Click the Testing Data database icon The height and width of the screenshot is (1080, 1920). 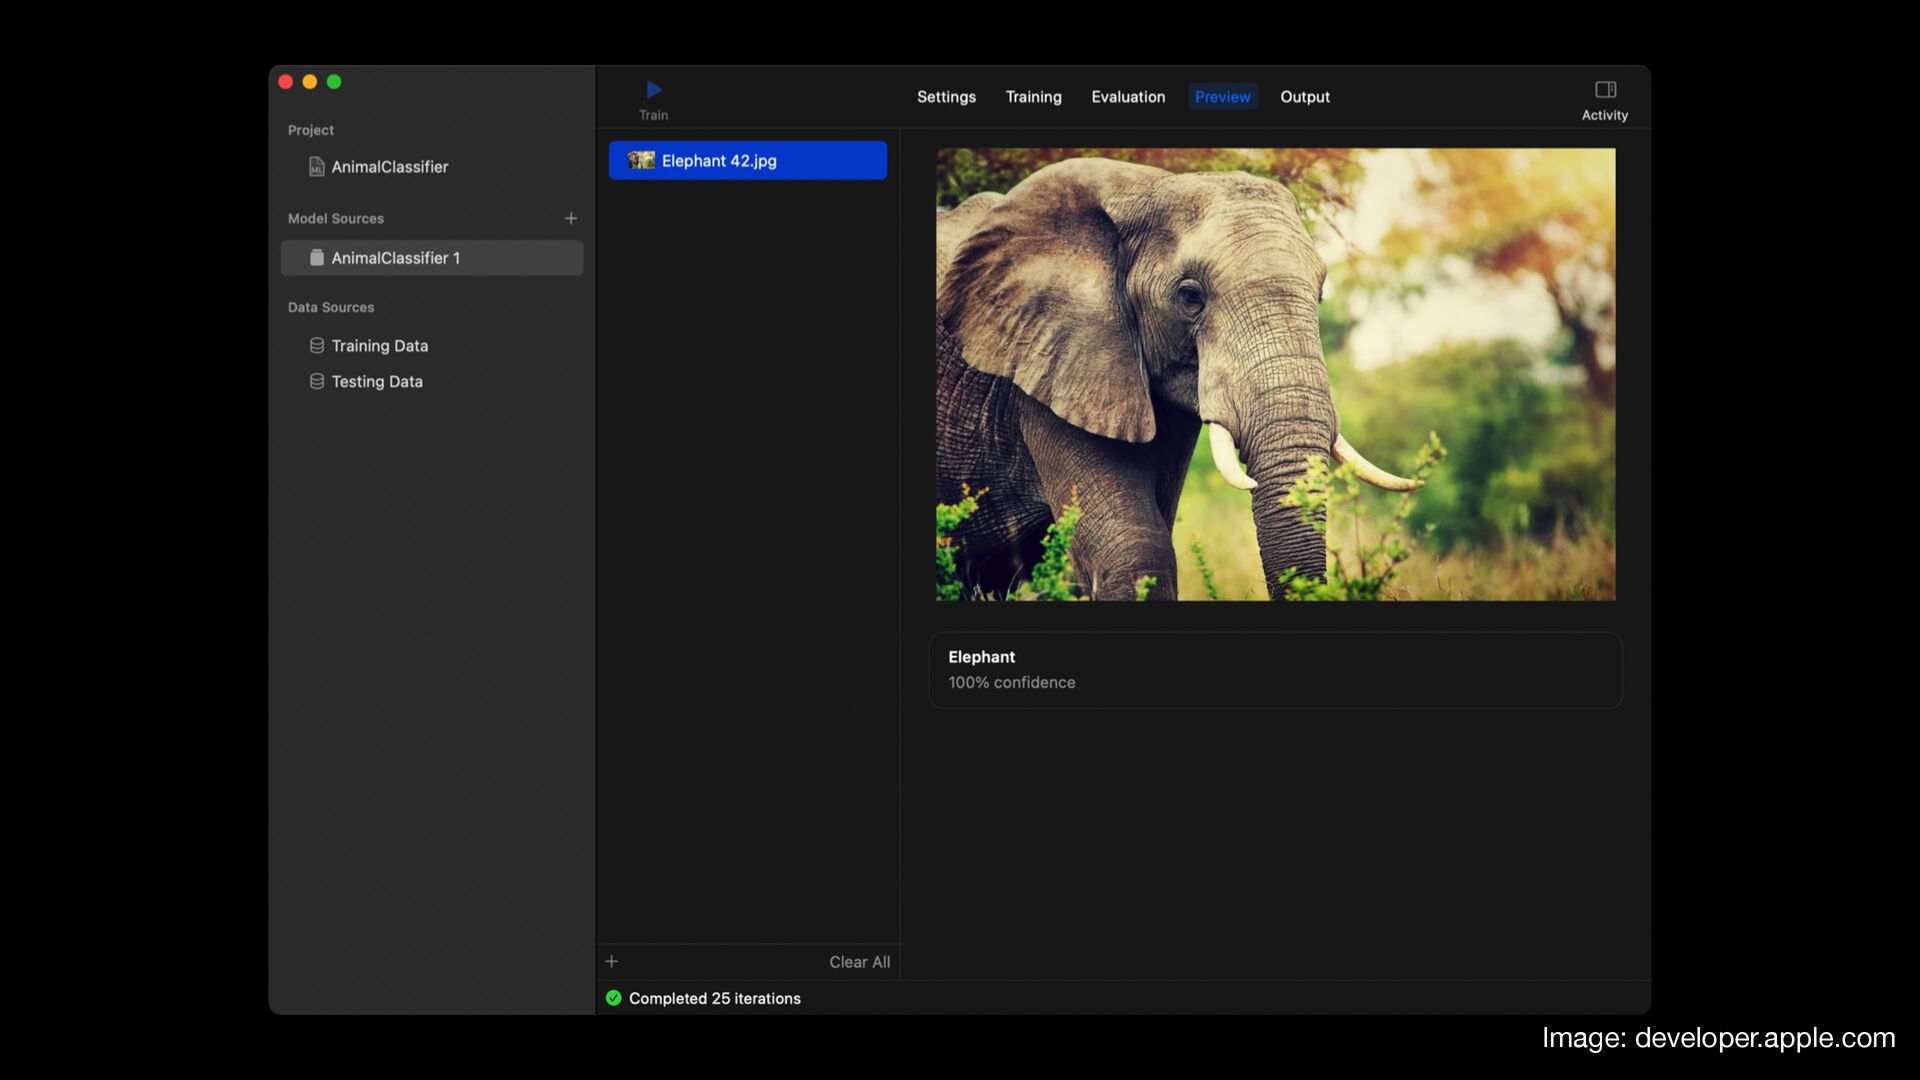coord(316,382)
